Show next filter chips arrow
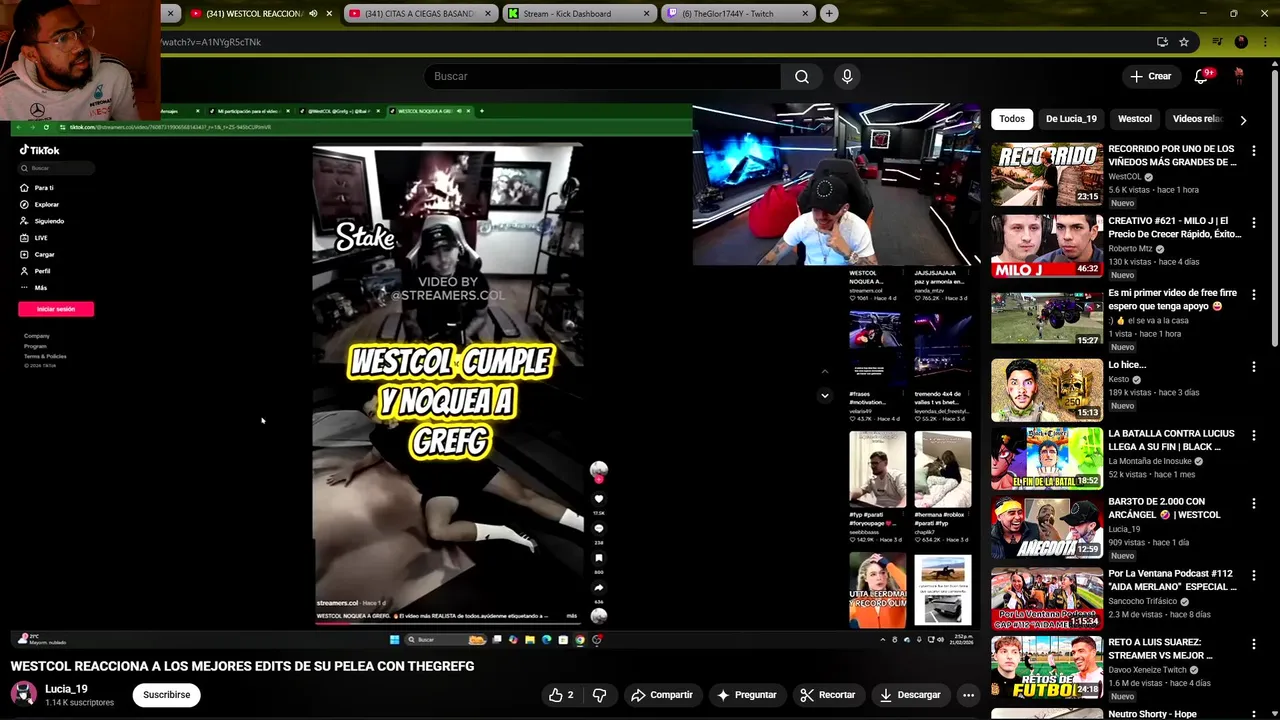 pos(1243,120)
